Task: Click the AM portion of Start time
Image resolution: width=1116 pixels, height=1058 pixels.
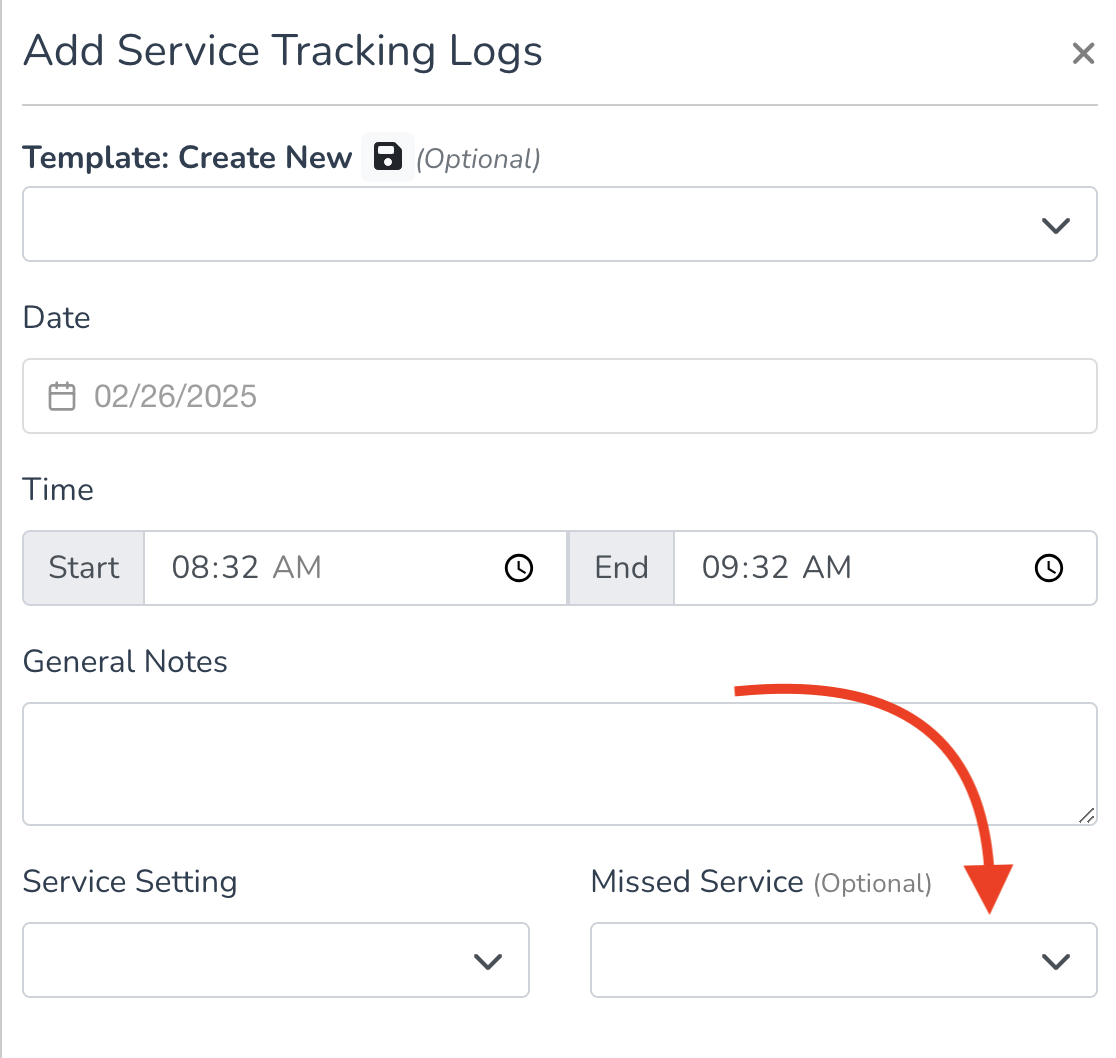Action: coord(297,568)
